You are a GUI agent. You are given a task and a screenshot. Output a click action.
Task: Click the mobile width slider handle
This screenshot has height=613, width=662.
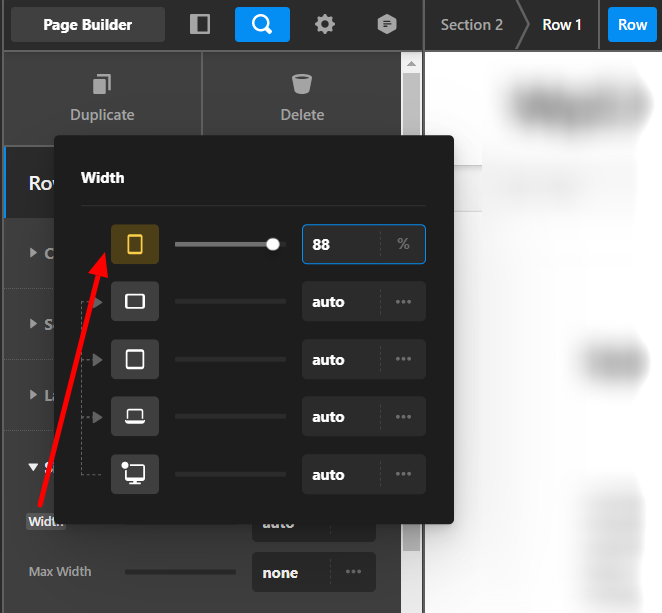point(273,244)
